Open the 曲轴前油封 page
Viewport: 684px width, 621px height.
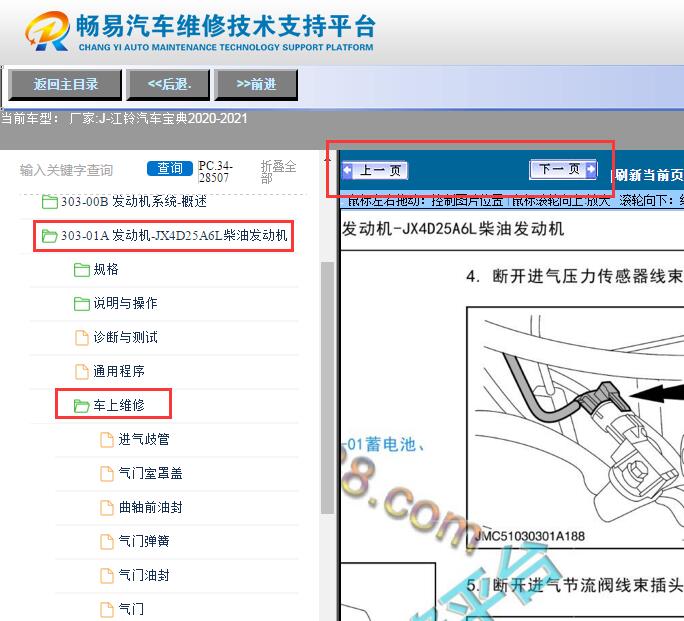(150, 508)
